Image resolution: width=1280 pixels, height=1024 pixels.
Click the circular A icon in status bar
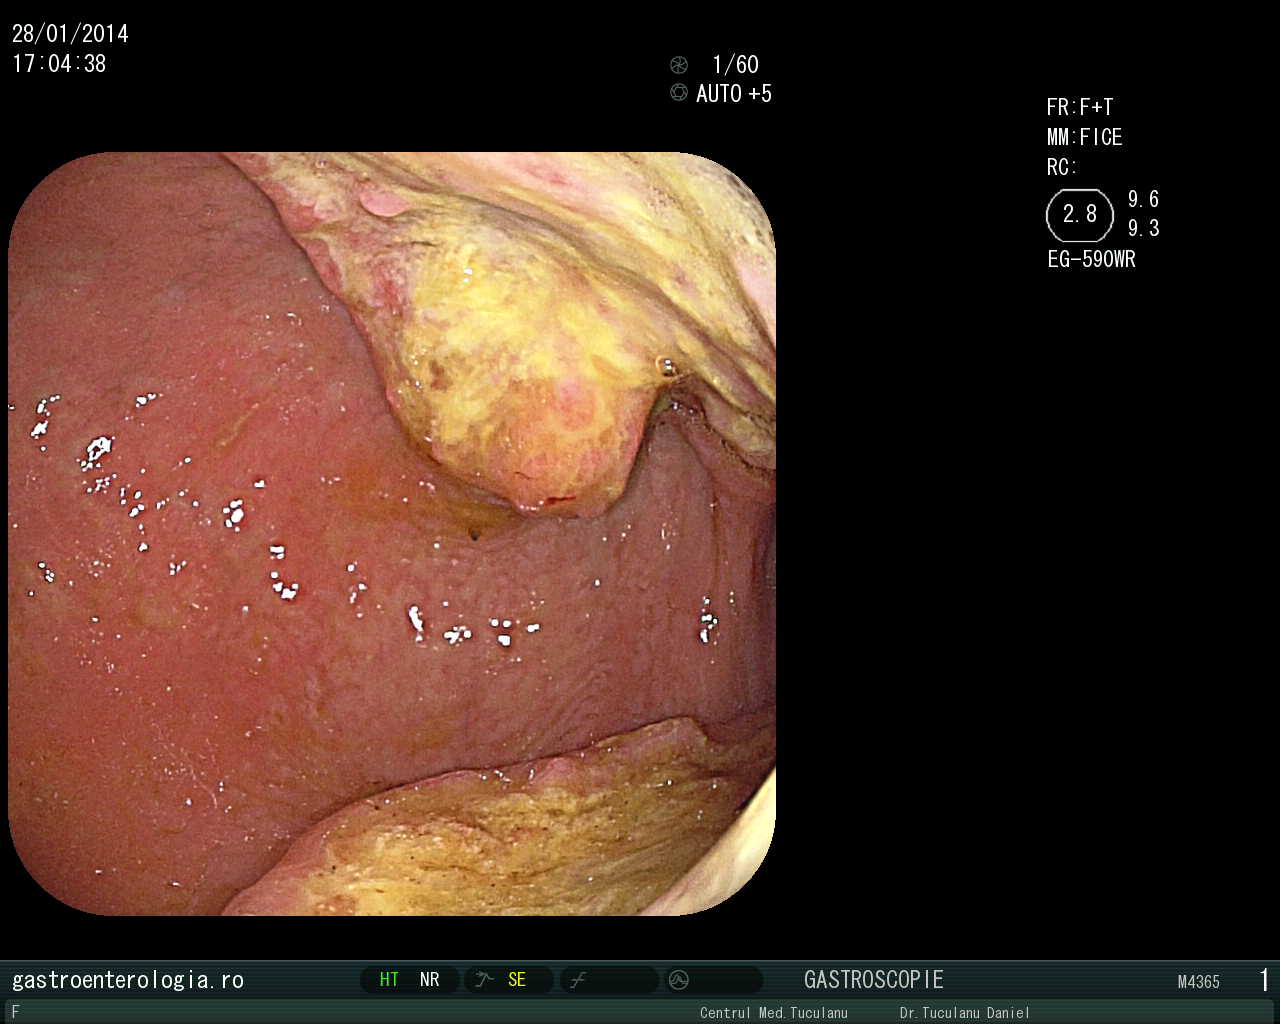pyautogui.click(x=679, y=980)
